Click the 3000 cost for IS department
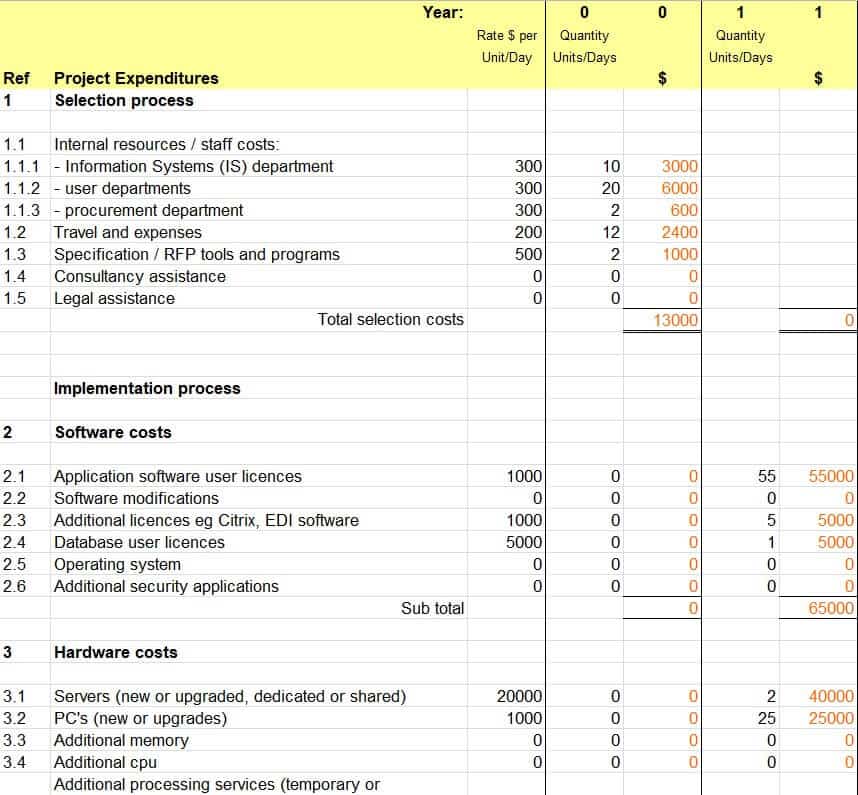This screenshot has height=795, width=858. (679, 166)
